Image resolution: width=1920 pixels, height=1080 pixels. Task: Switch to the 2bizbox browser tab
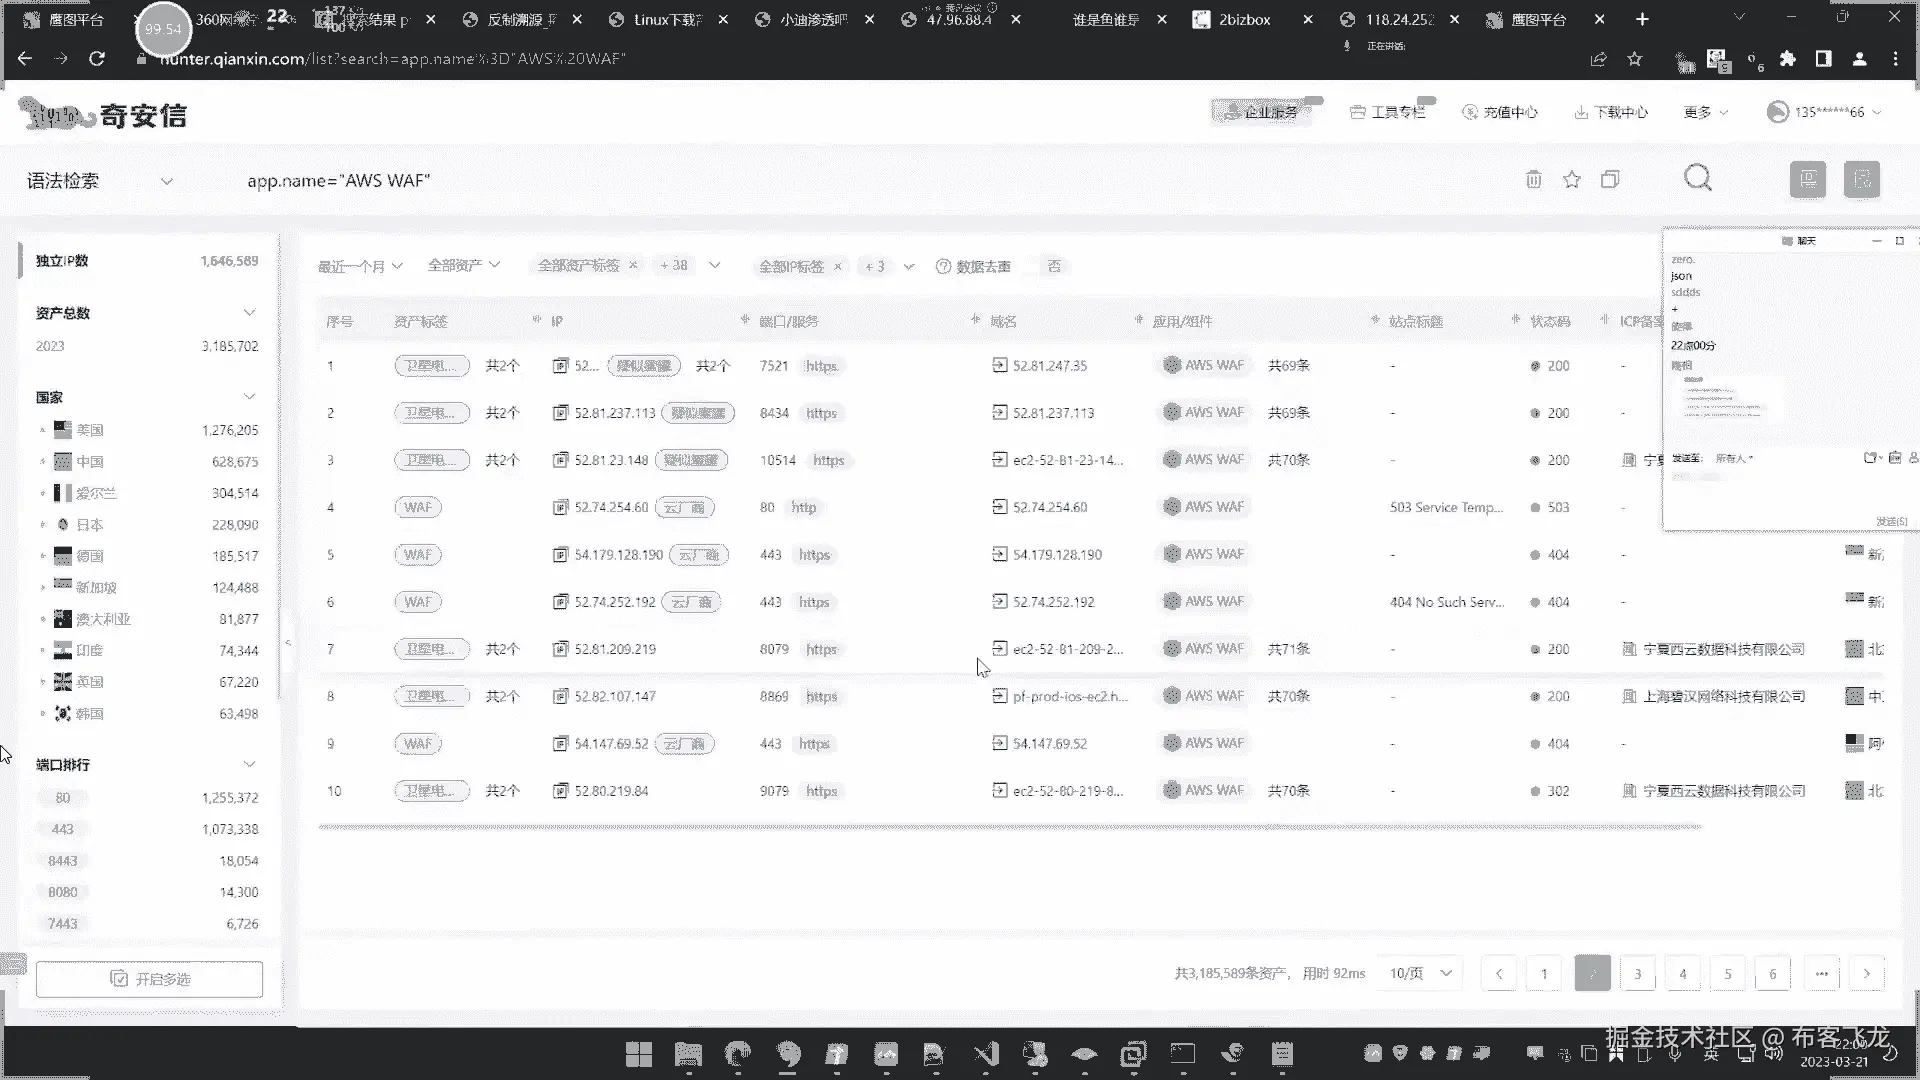1244,19
